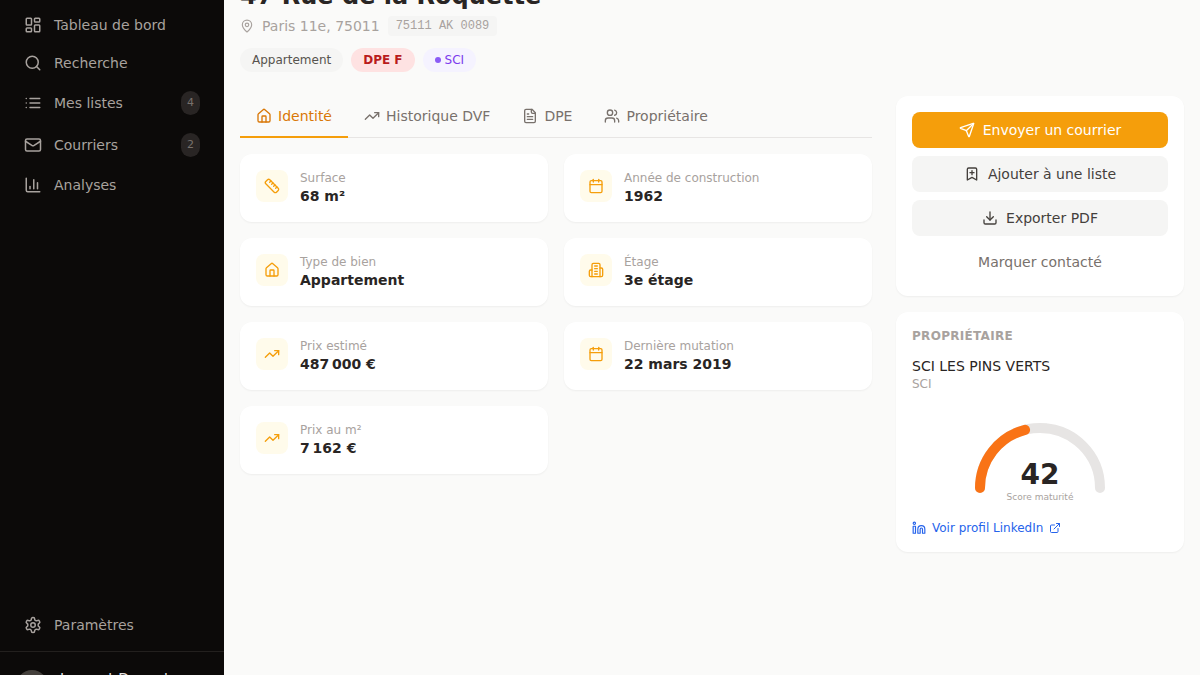This screenshot has height=675, width=1200.
Task: Click the Courriers envelope icon
Action: pyautogui.click(x=33, y=145)
